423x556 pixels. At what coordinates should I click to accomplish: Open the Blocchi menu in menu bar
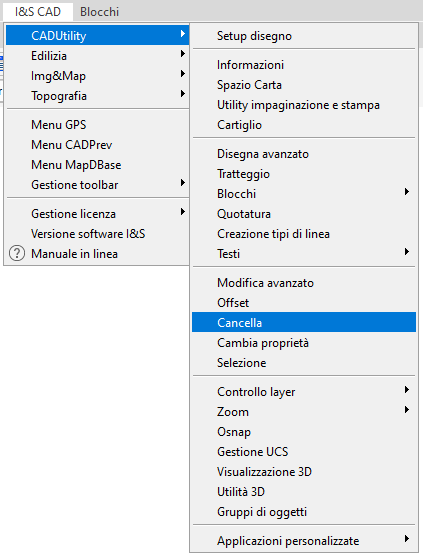click(99, 12)
